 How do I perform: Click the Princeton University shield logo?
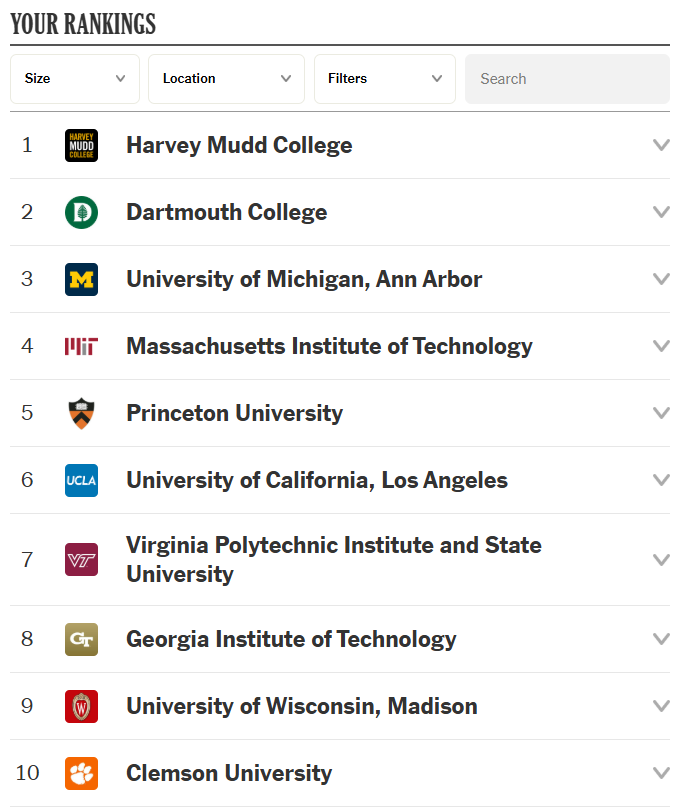tap(81, 413)
